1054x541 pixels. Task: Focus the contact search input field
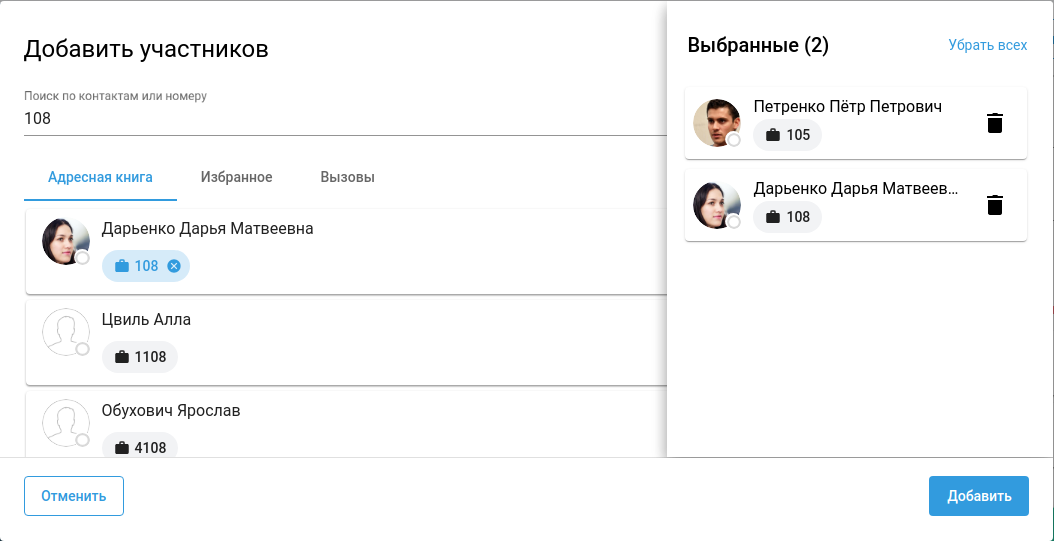340,118
